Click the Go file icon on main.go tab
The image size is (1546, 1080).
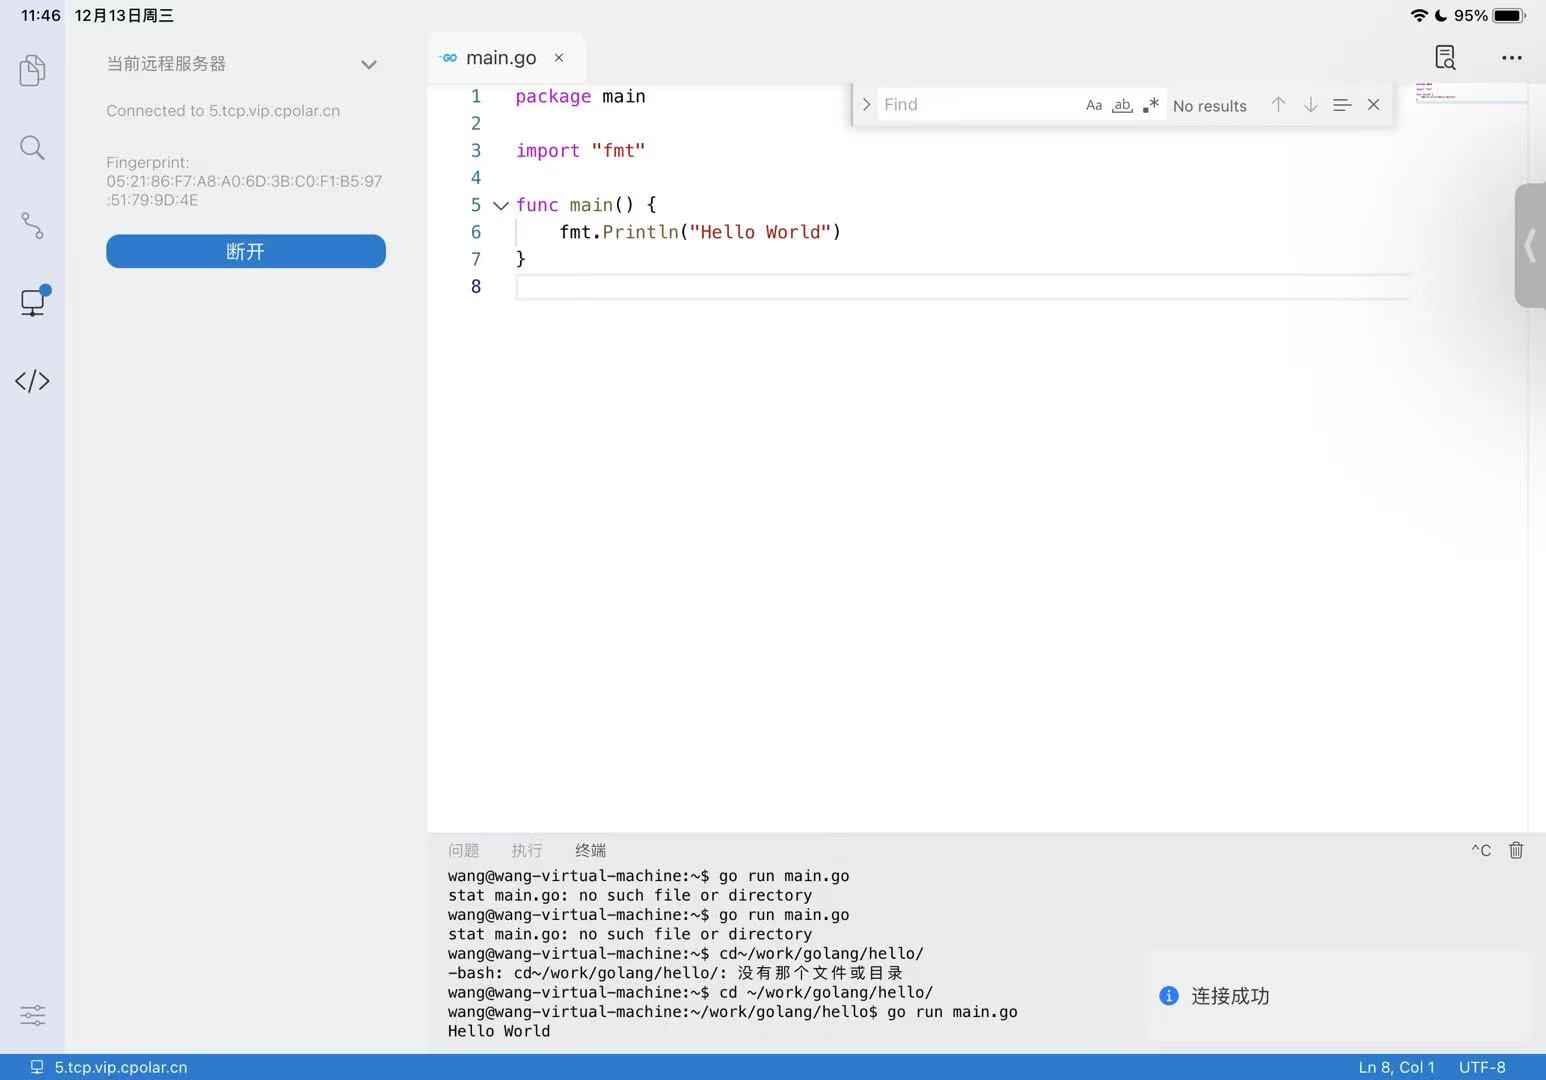pos(448,58)
